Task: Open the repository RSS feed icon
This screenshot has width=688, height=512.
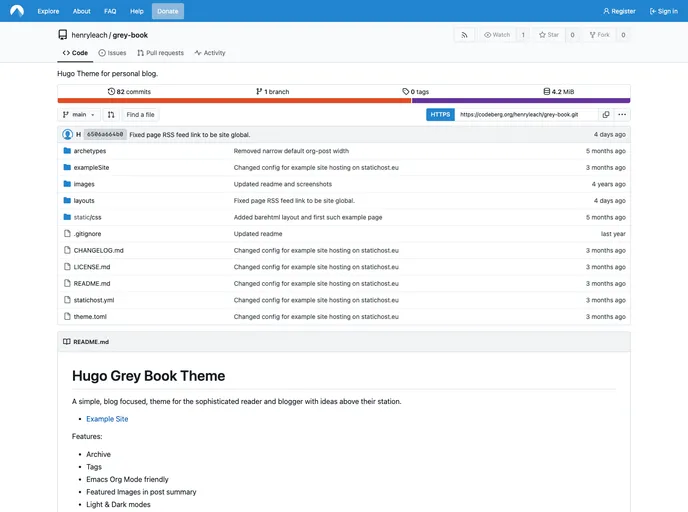Action: click(x=464, y=35)
